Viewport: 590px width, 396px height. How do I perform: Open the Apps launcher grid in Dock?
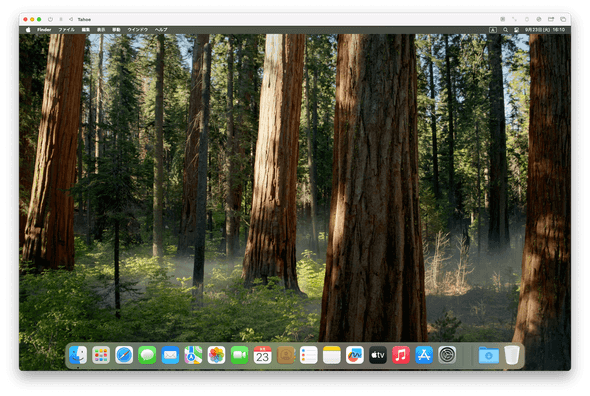[101, 355]
